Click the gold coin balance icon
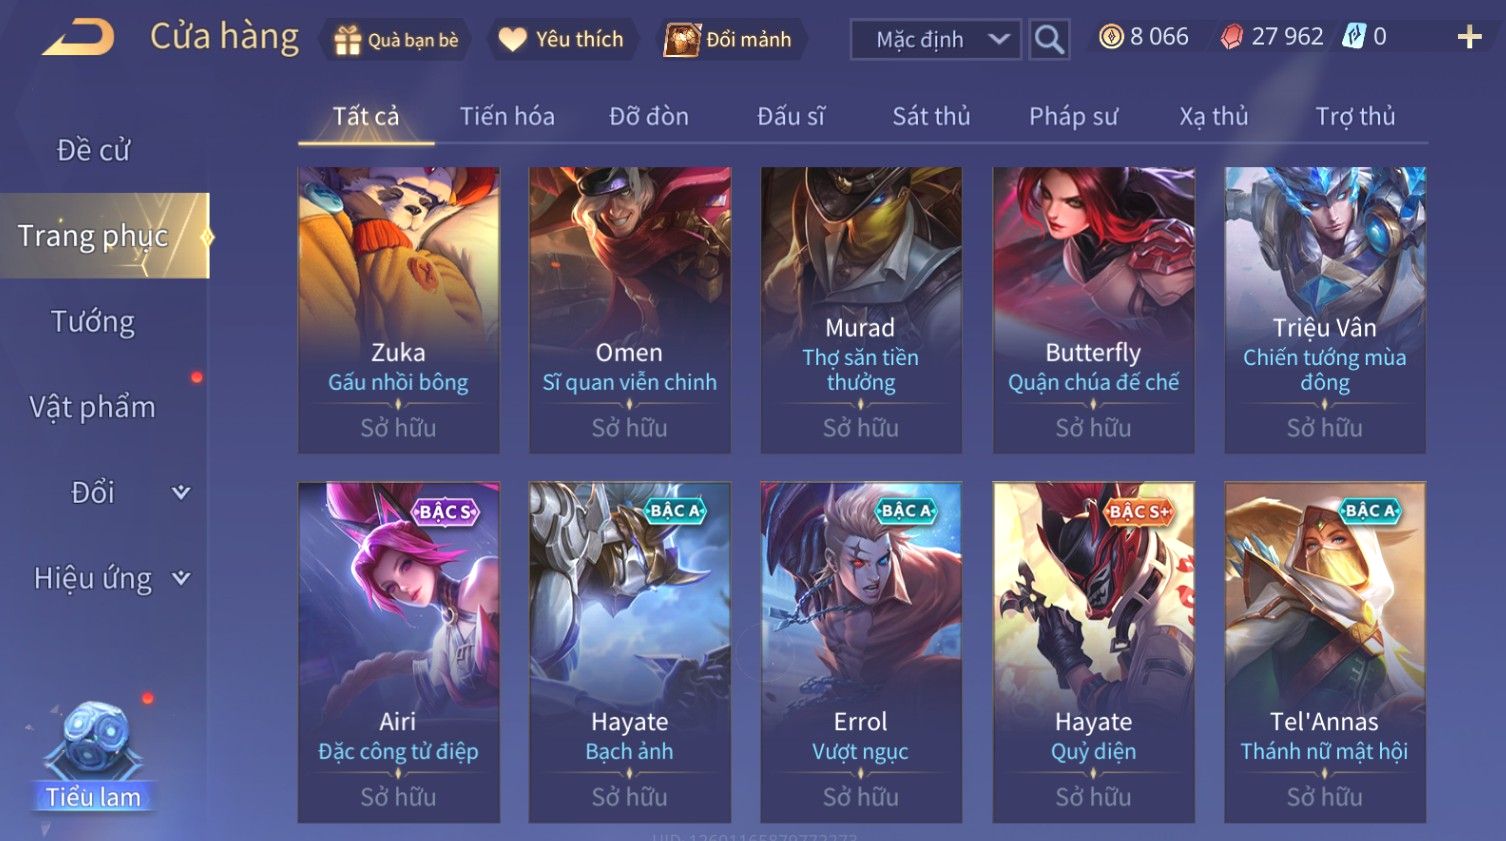 point(1111,37)
